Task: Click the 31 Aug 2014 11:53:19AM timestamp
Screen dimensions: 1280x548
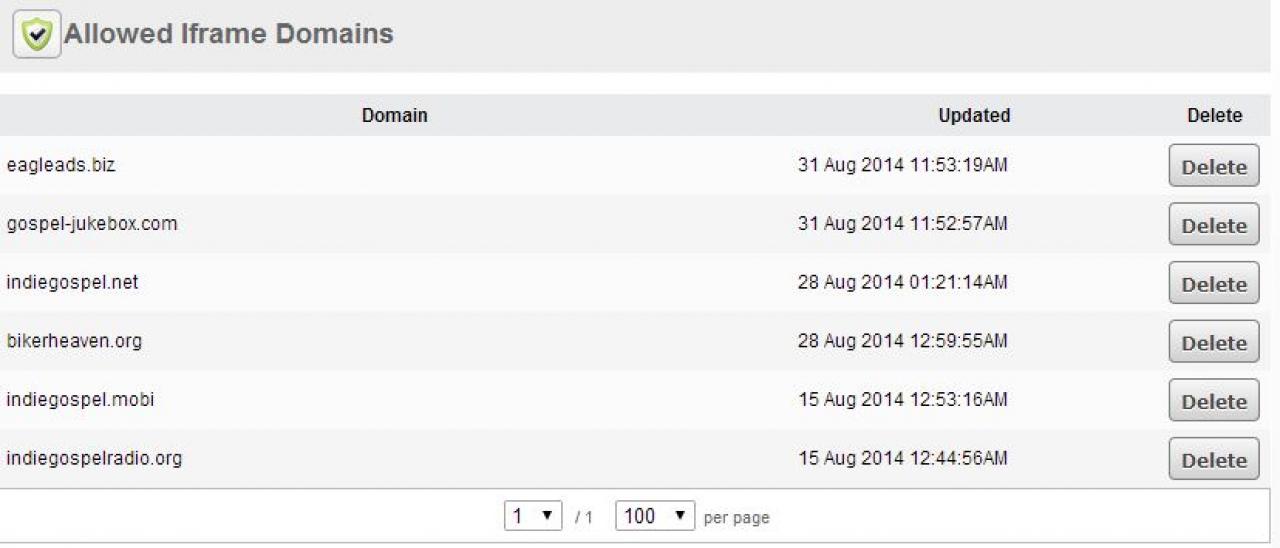Action: tap(902, 165)
